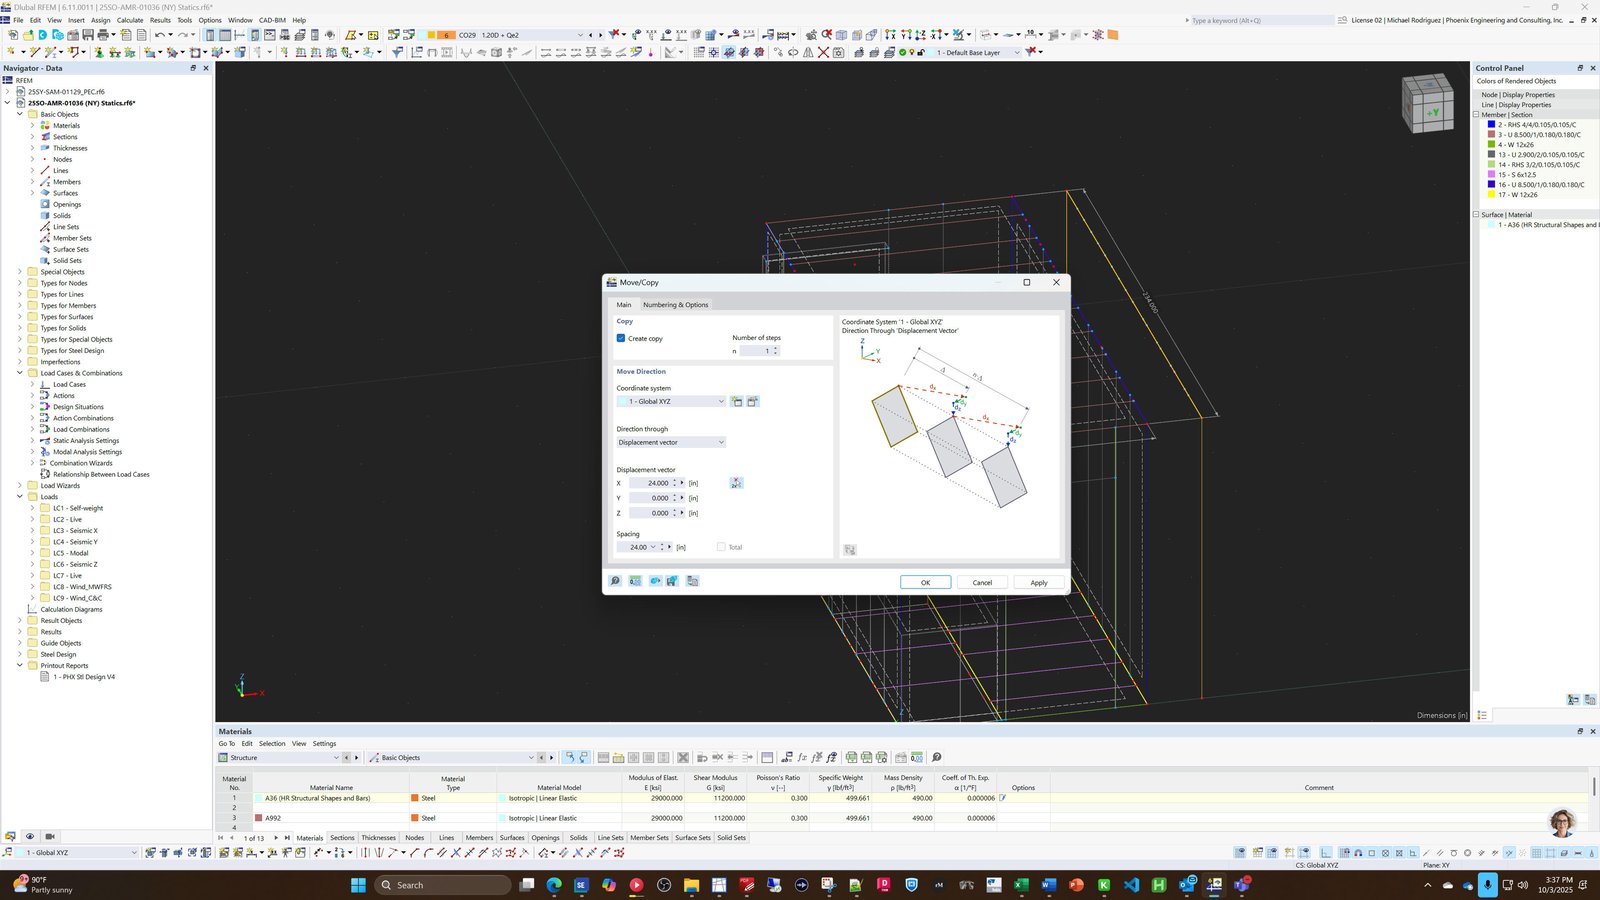
Task: Click the Apply button in dialog
Action: [x=1039, y=582]
